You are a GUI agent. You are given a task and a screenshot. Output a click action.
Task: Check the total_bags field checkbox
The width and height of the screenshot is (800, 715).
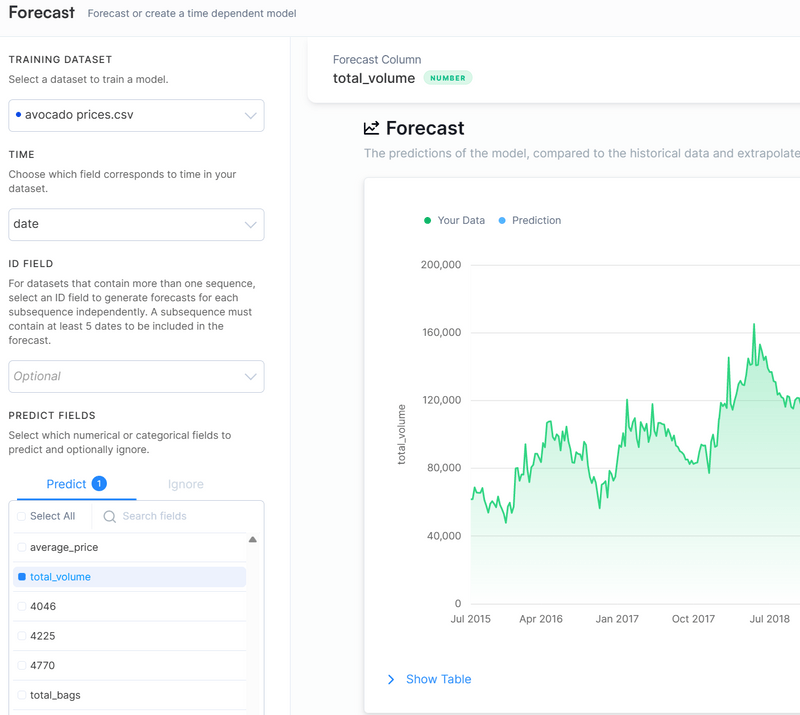23,695
